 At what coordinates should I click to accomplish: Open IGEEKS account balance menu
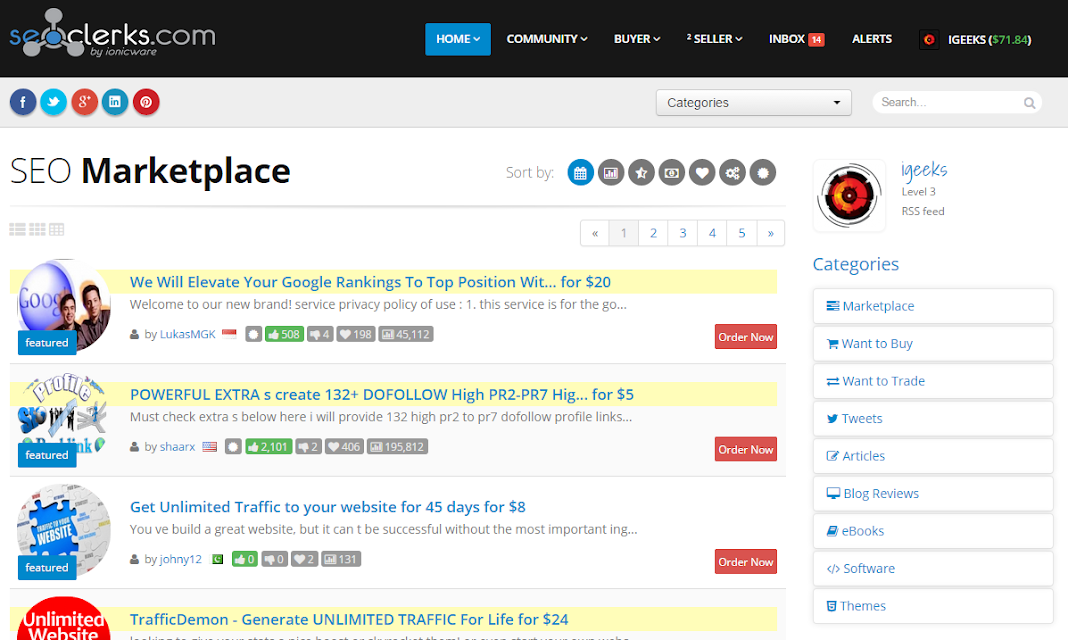(989, 39)
